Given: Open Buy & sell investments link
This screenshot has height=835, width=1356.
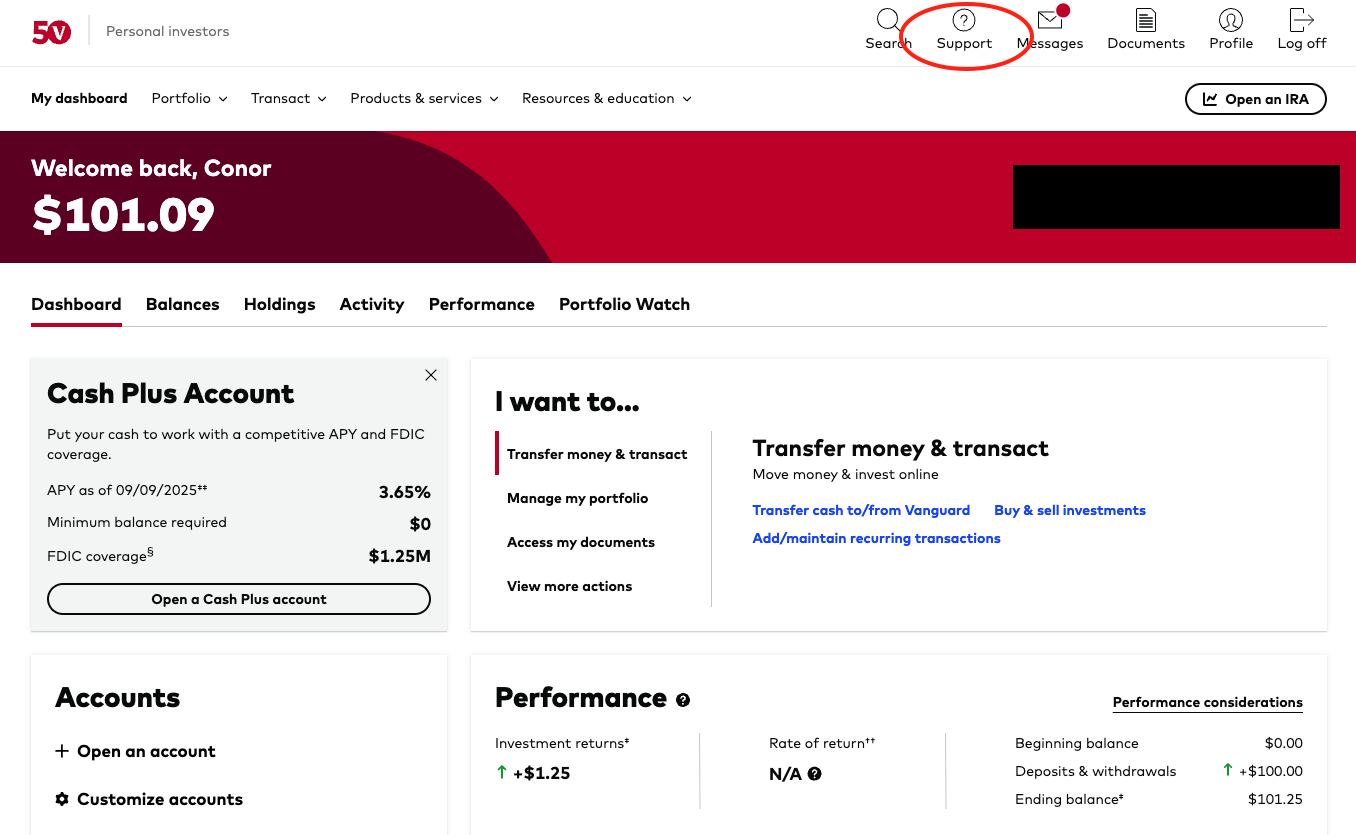Looking at the screenshot, I should [1070, 510].
